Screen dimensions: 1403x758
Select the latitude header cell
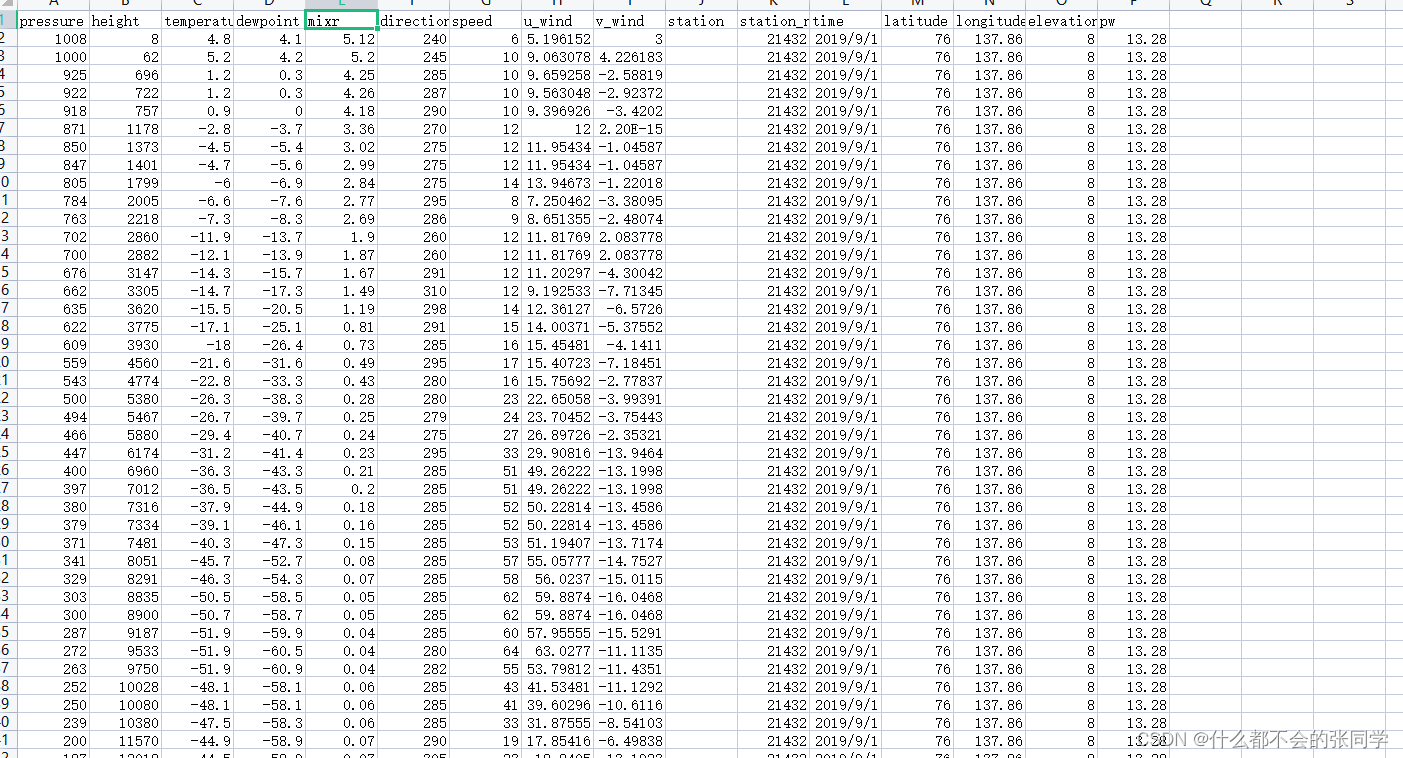[917, 21]
